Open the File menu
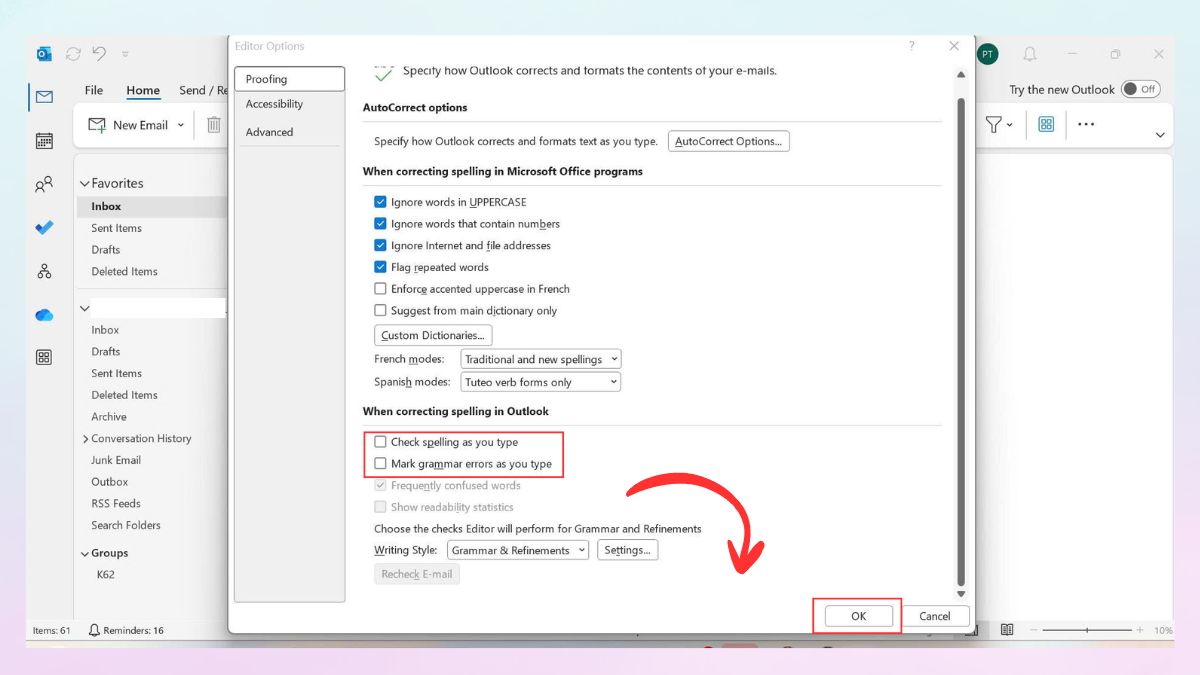Screen dimensions: 1200x675 [x=94, y=90]
